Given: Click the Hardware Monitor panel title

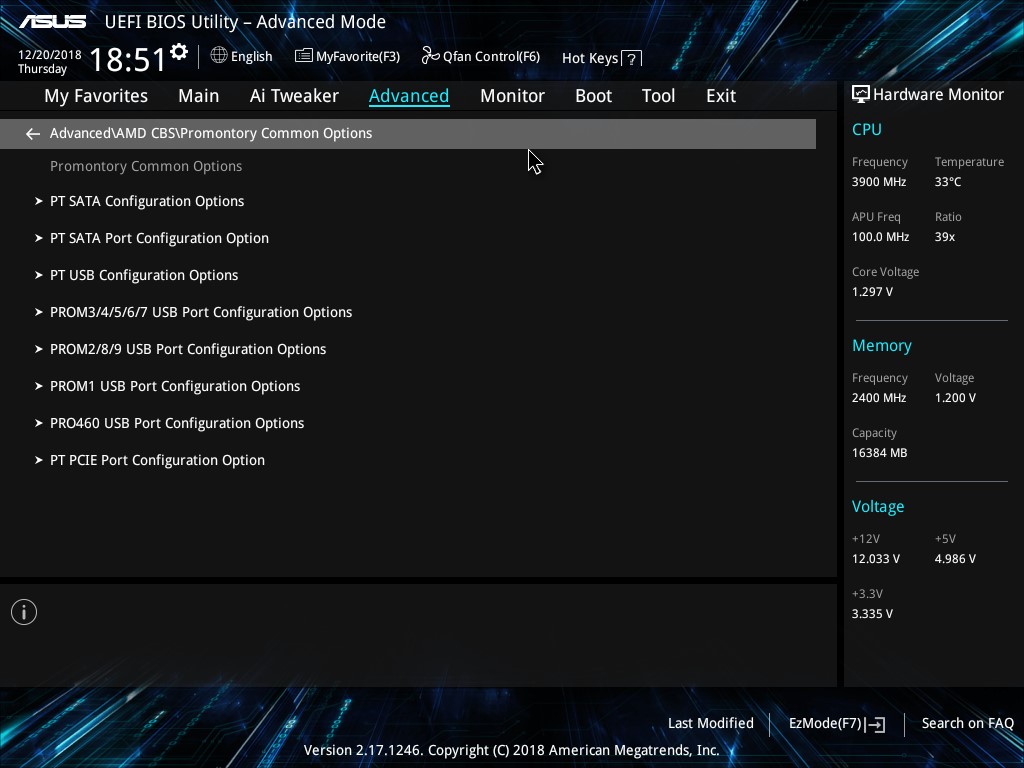Looking at the screenshot, I should point(938,95).
